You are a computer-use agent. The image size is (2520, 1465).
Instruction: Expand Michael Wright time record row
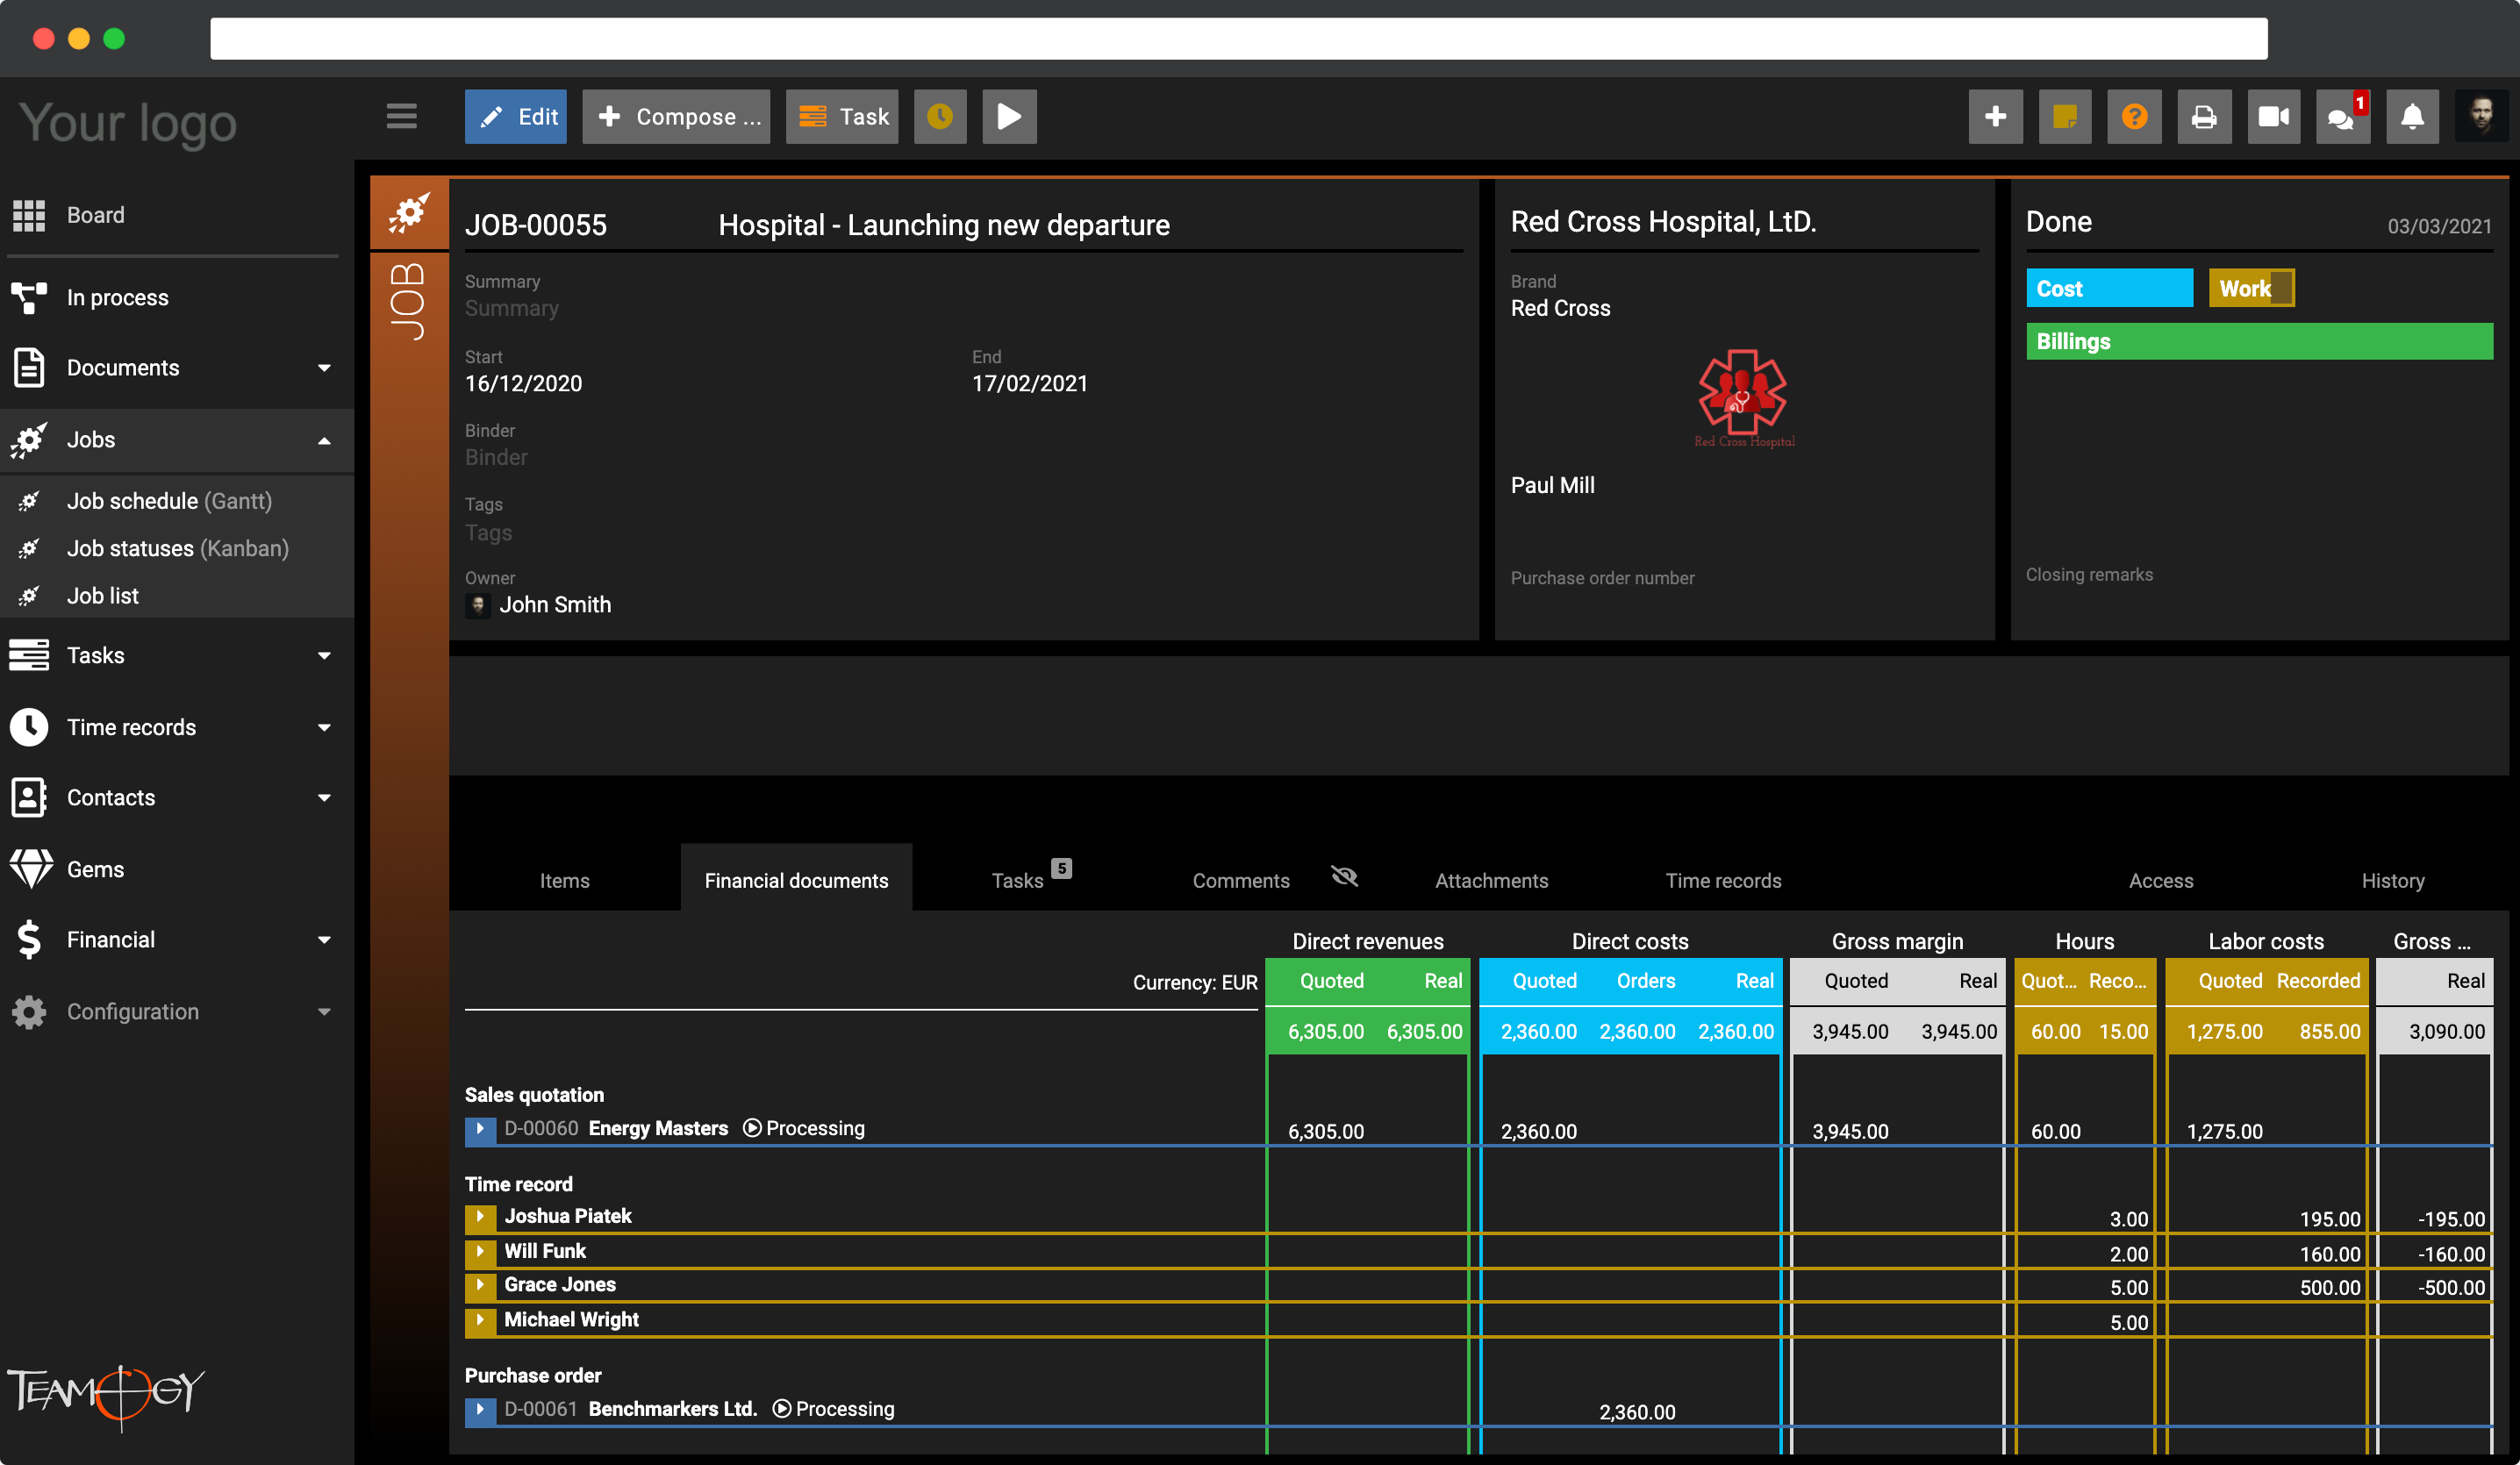pos(480,1320)
